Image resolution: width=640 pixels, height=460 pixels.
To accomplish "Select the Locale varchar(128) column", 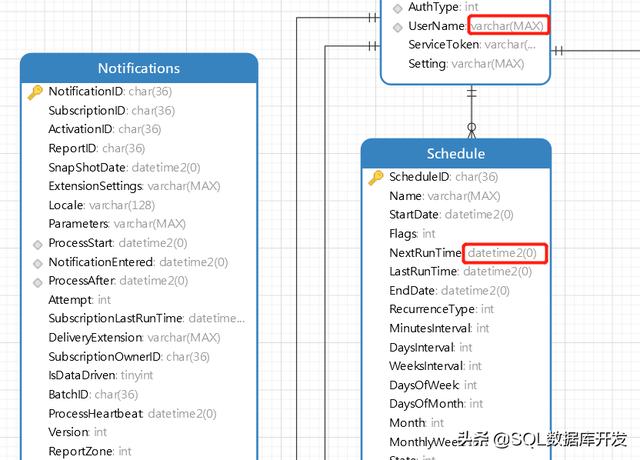I will click(x=102, y=205).
